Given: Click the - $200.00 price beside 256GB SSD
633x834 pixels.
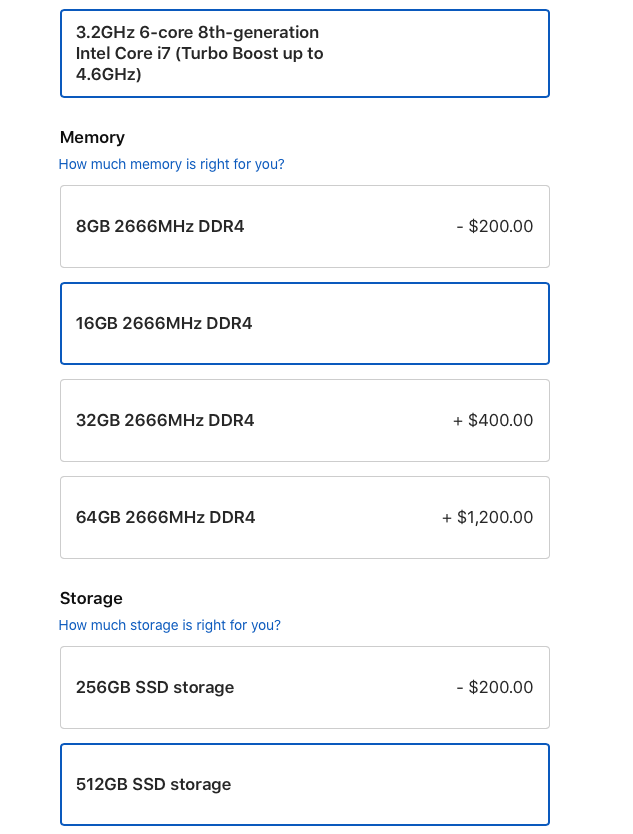Looking at the screenshot, I should point(494,687).
